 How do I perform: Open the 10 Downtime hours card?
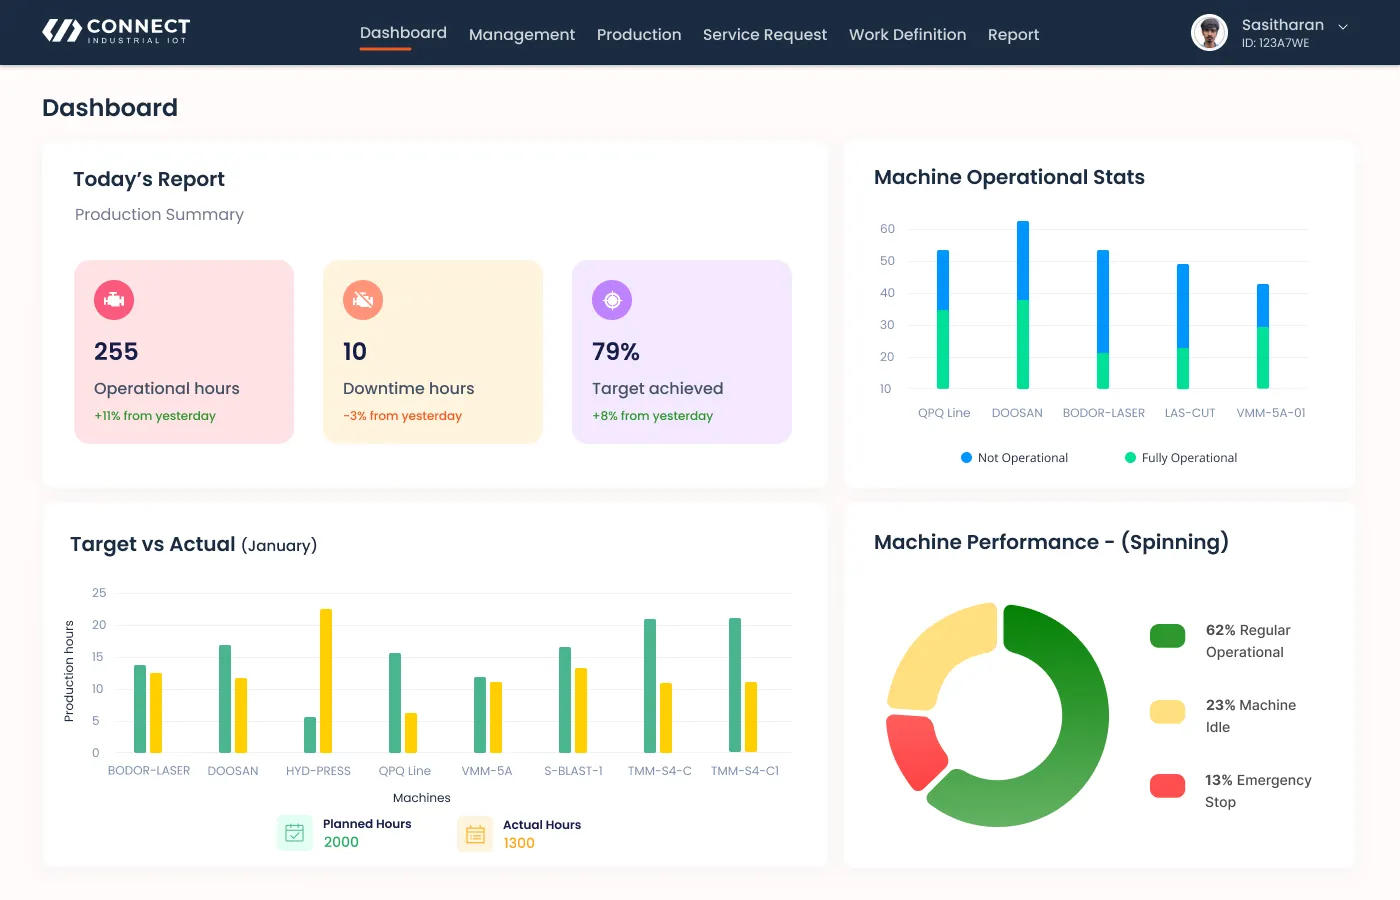tap(433, 352)
